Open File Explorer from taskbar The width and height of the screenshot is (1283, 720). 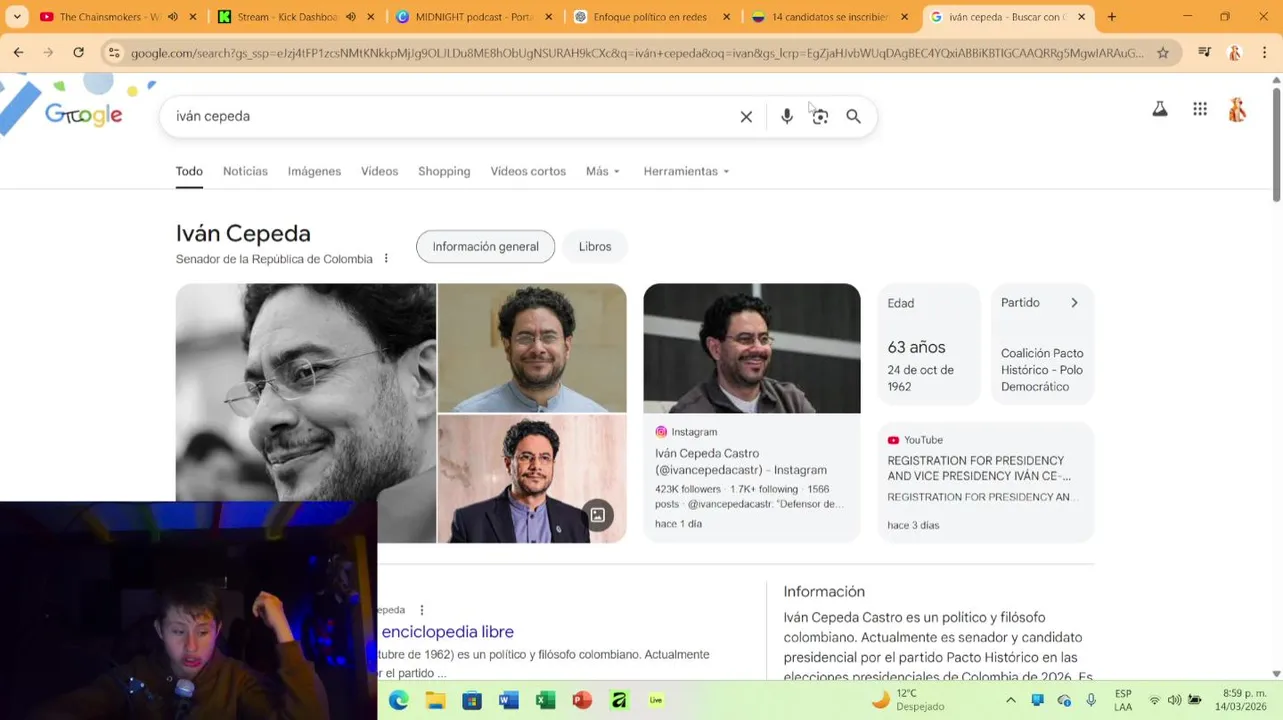tap(435, 700)
